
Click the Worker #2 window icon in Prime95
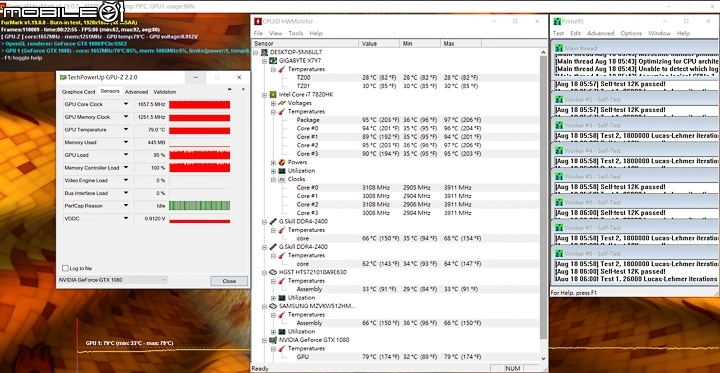[x=559, y=100]
